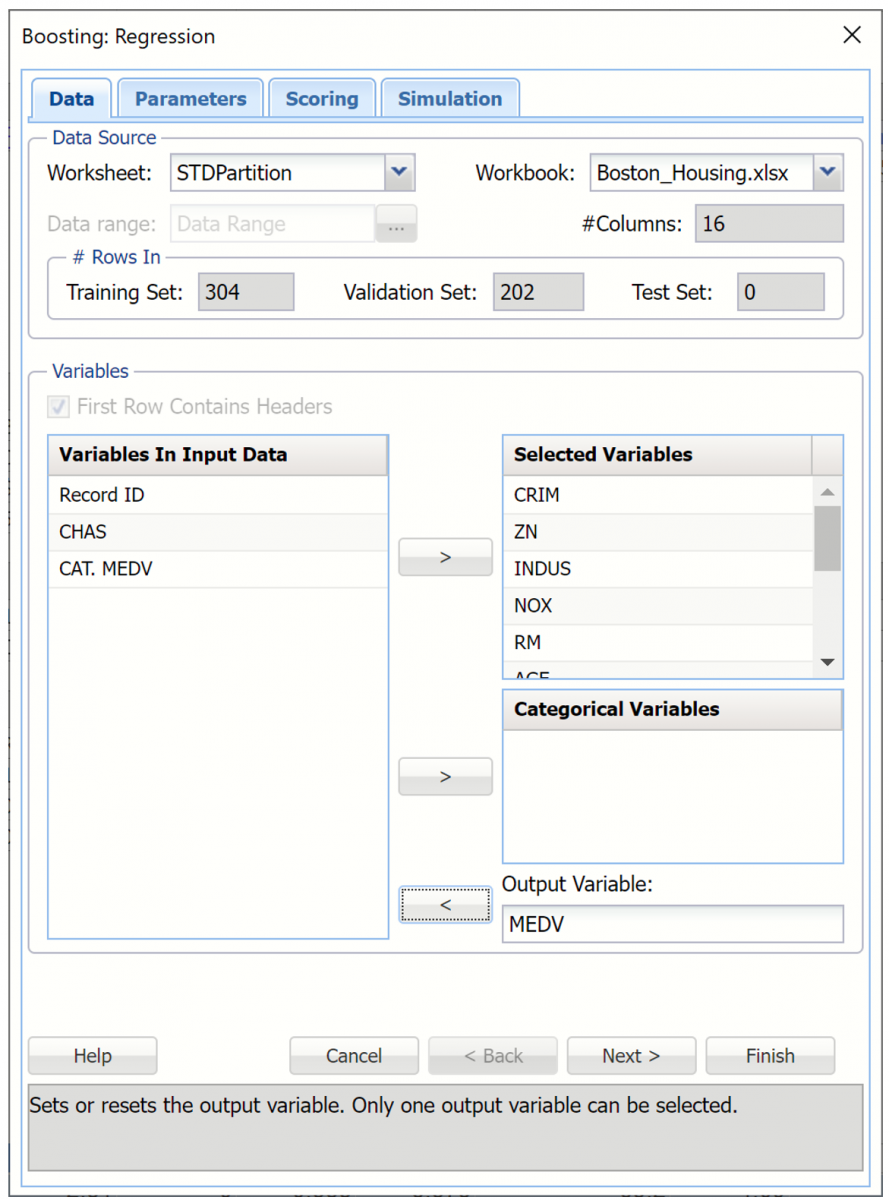The height and width of the screenshot is (1200, 889).
Task: Click the add-to-Selected-Variables arrow button
Action: (445, 557)
